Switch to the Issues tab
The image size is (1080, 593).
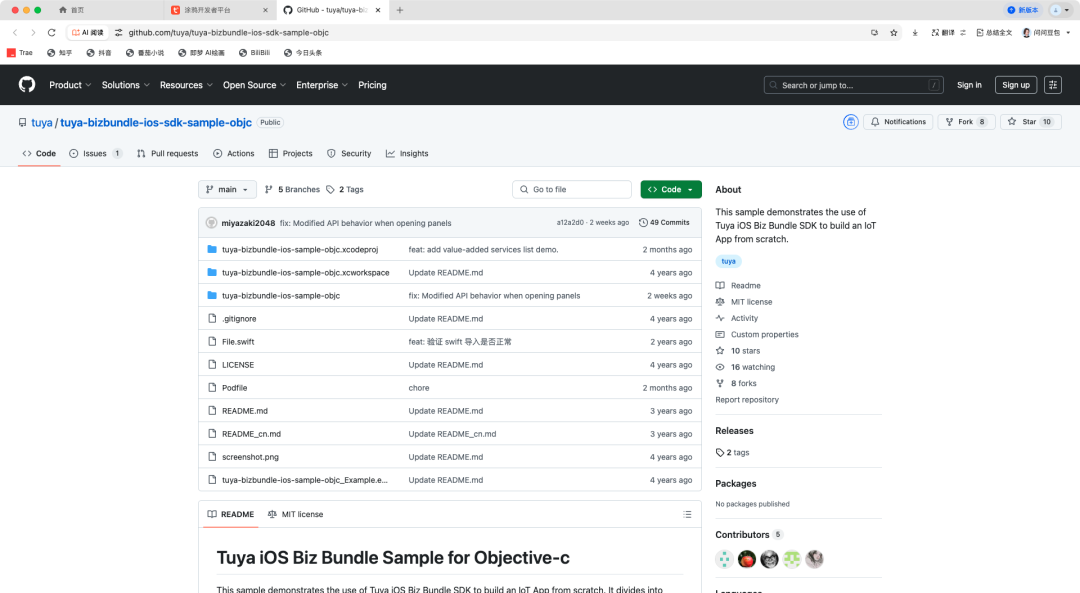[96, 154]
